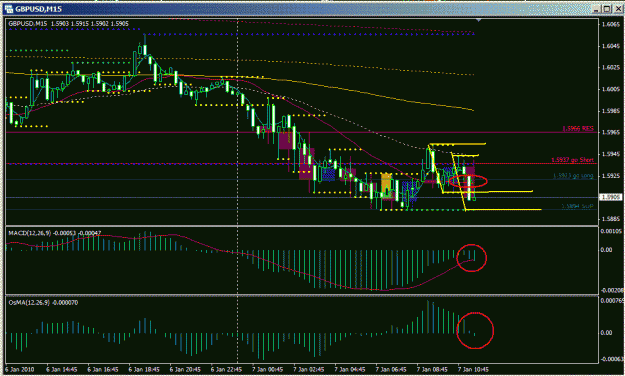This screenshot has height=376, width=625.
Task: Click the 0.00 value on the OsMA scale
Action: tap(606, 333)
